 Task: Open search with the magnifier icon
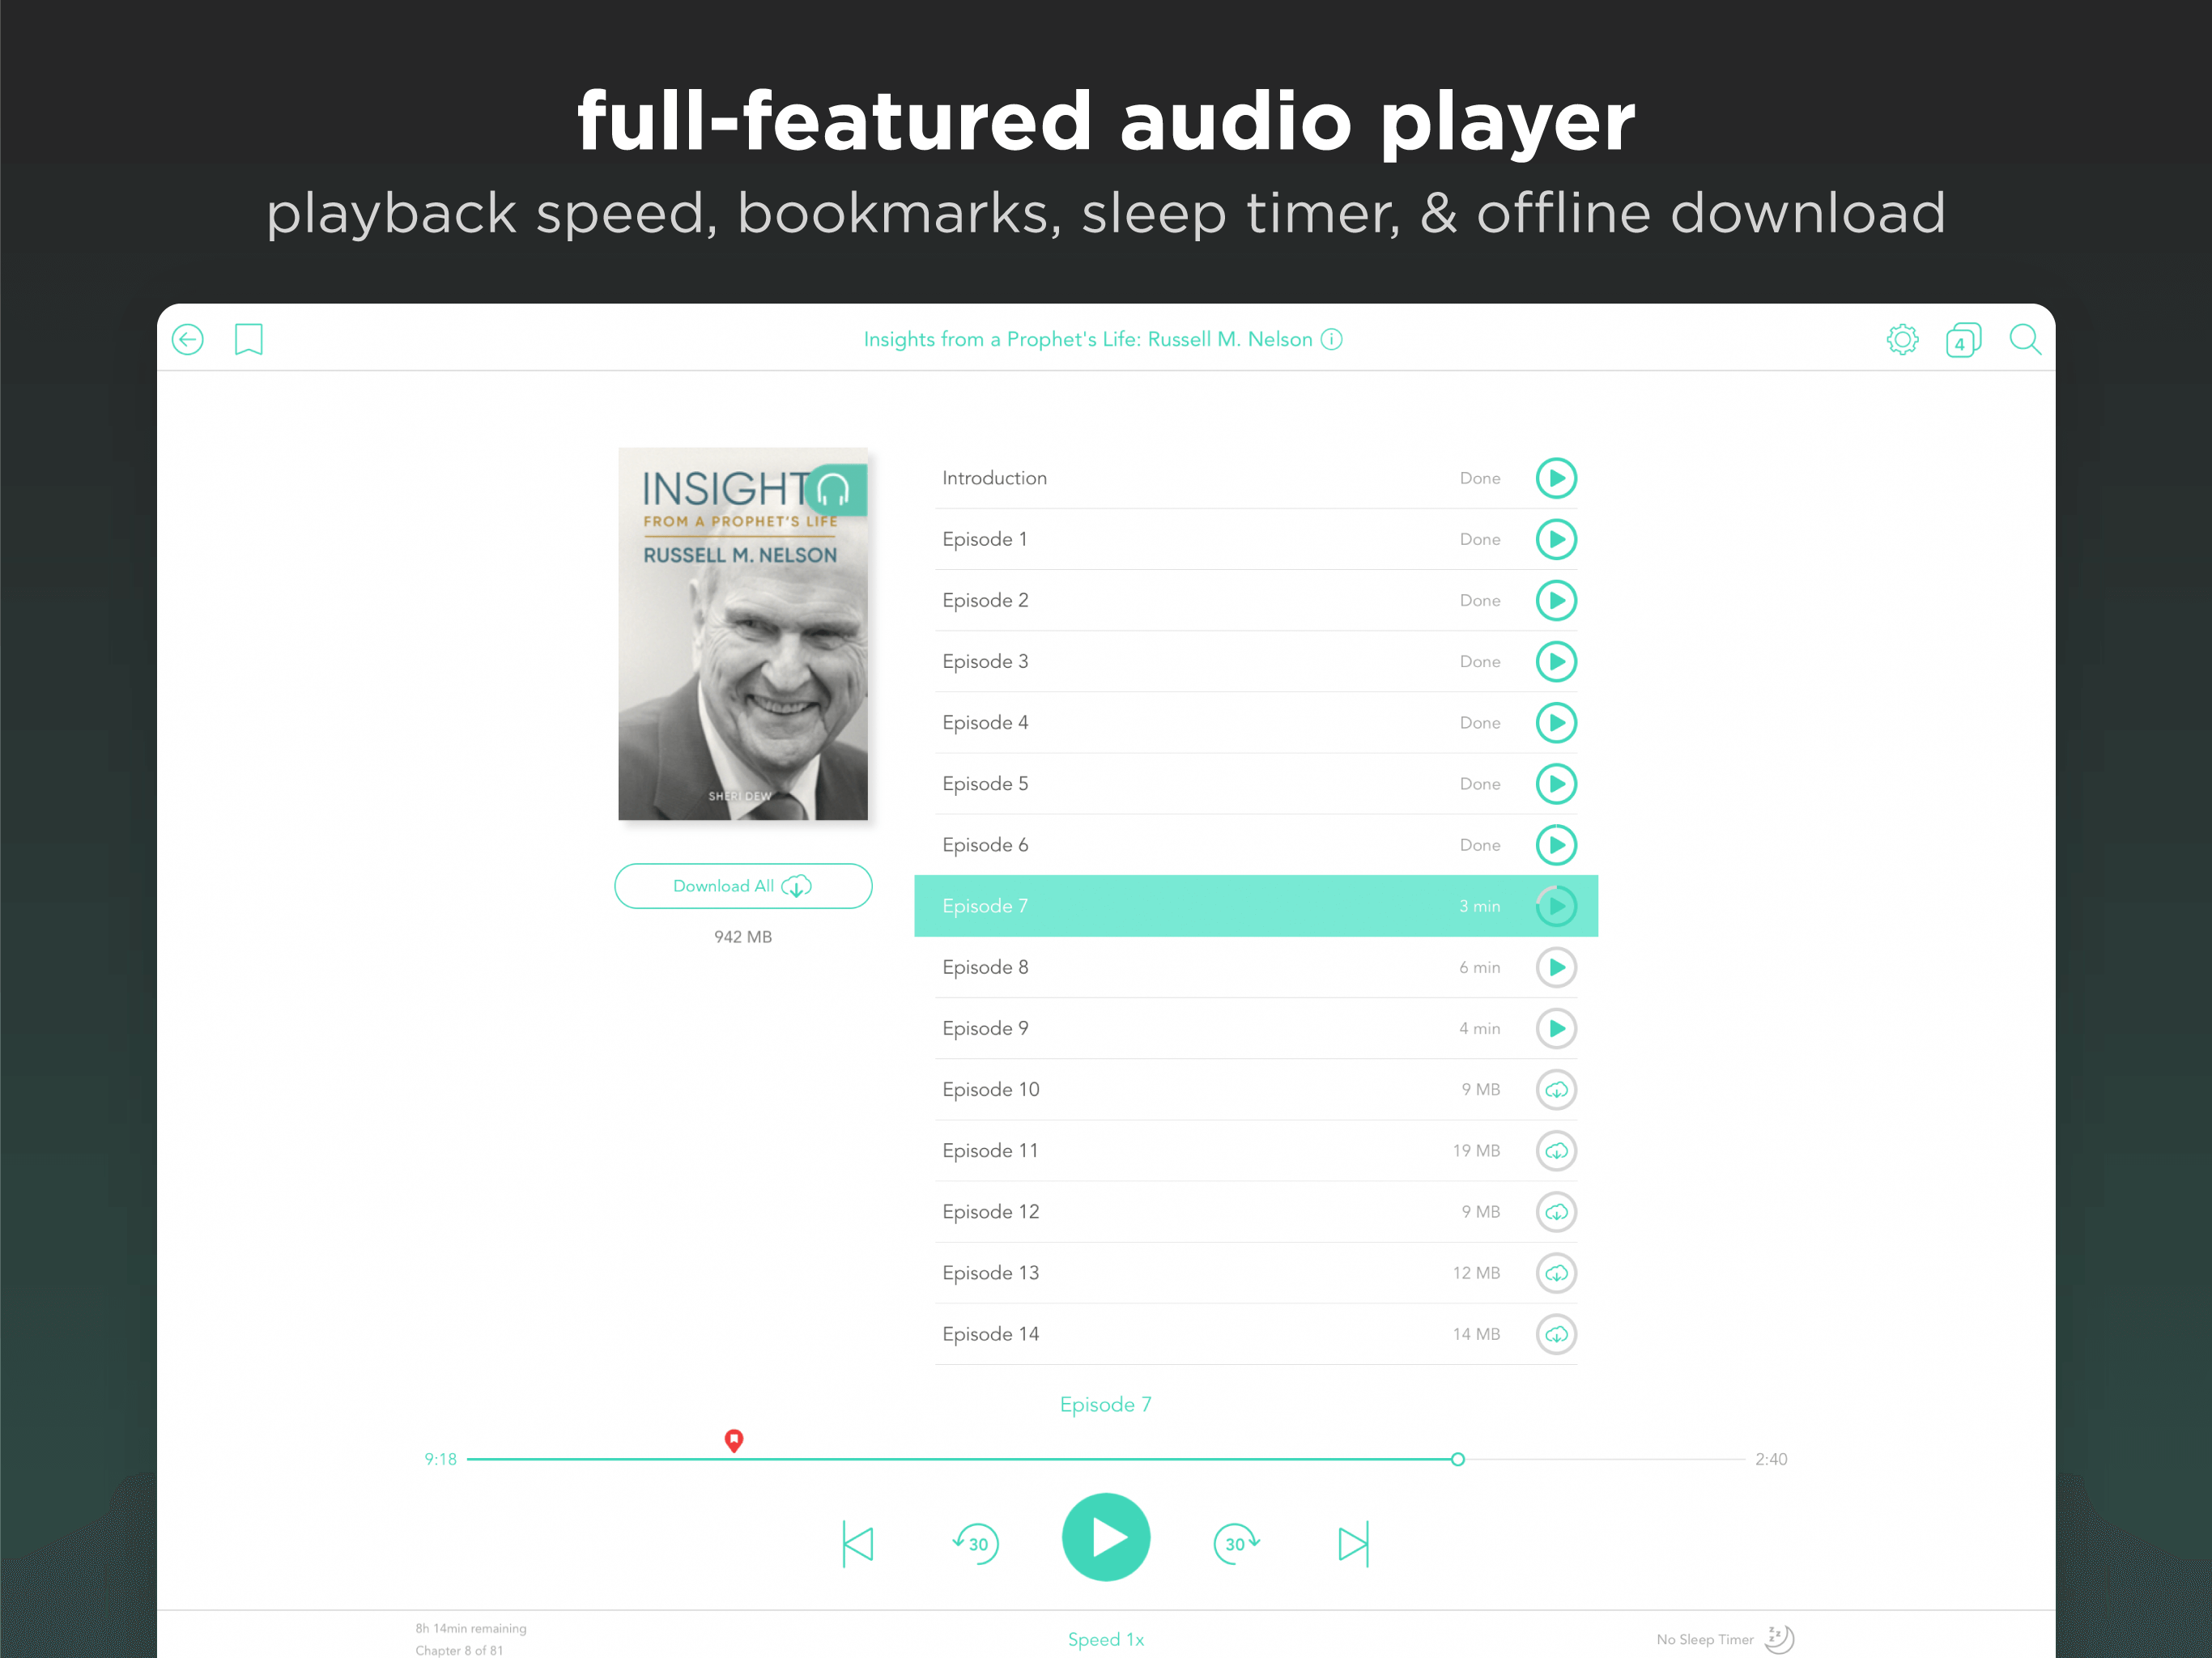(x=2025, y=340)
